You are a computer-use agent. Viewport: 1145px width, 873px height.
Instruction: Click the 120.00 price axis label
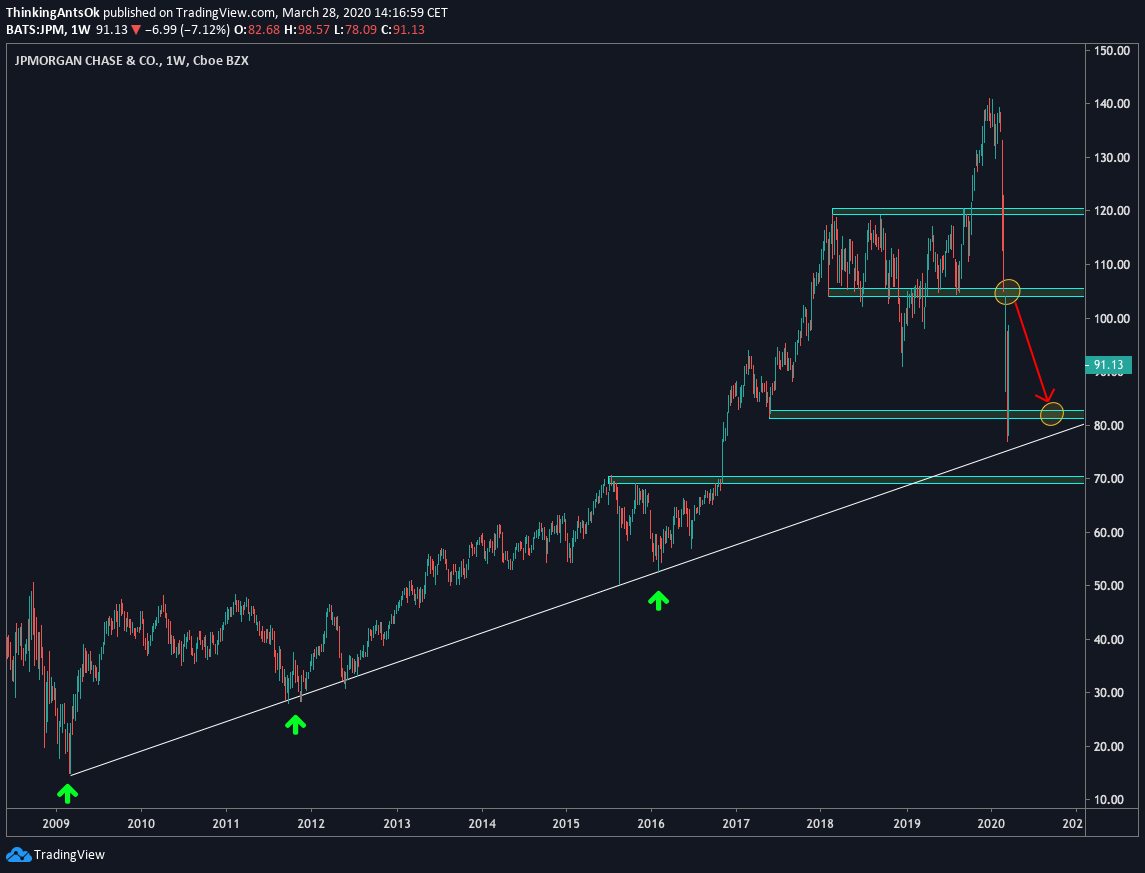[1112, 211]
